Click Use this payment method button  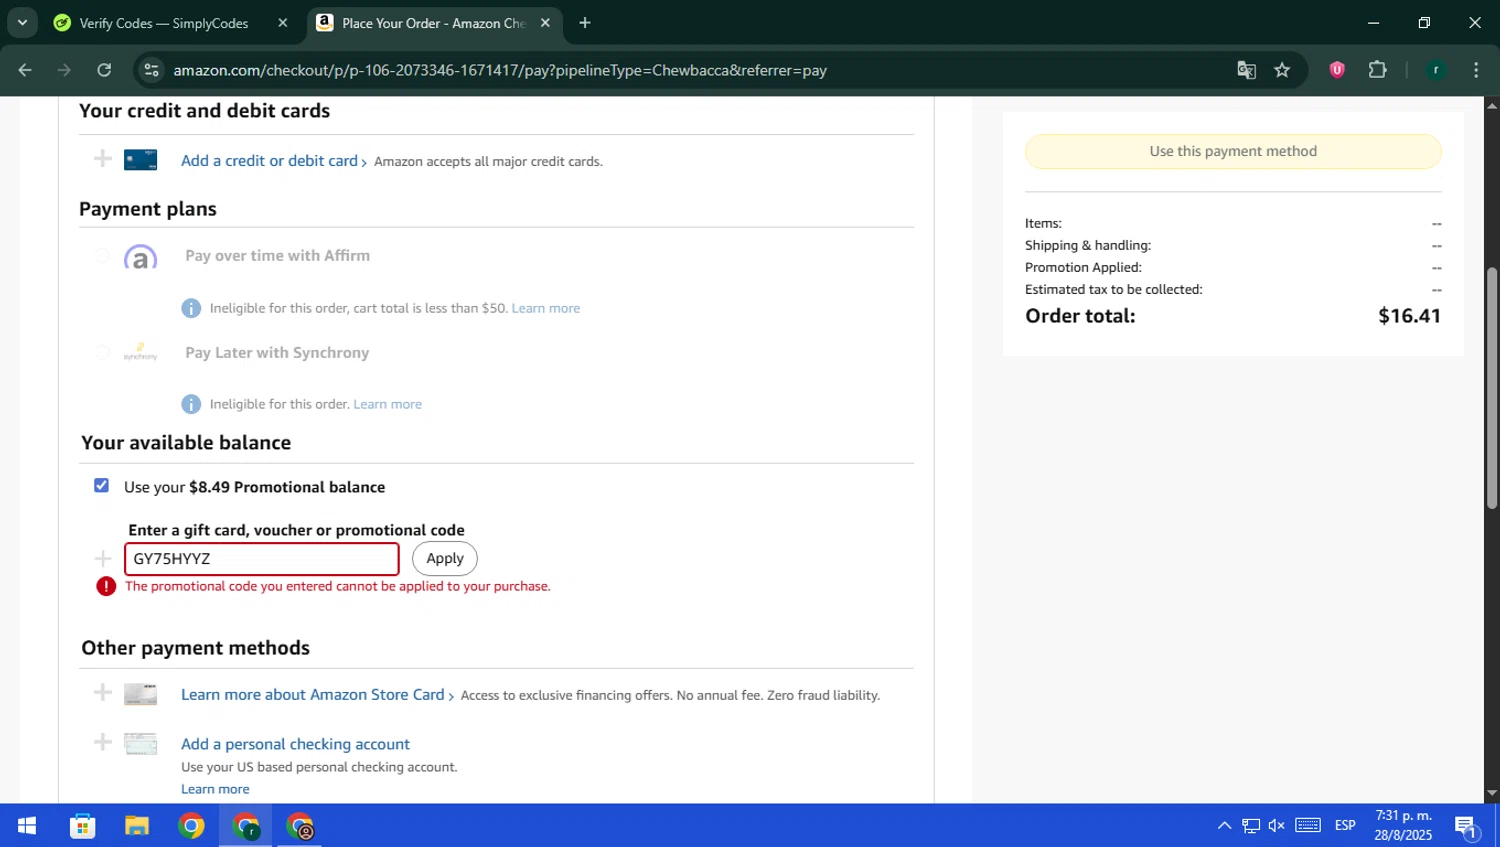point(1233,151)
